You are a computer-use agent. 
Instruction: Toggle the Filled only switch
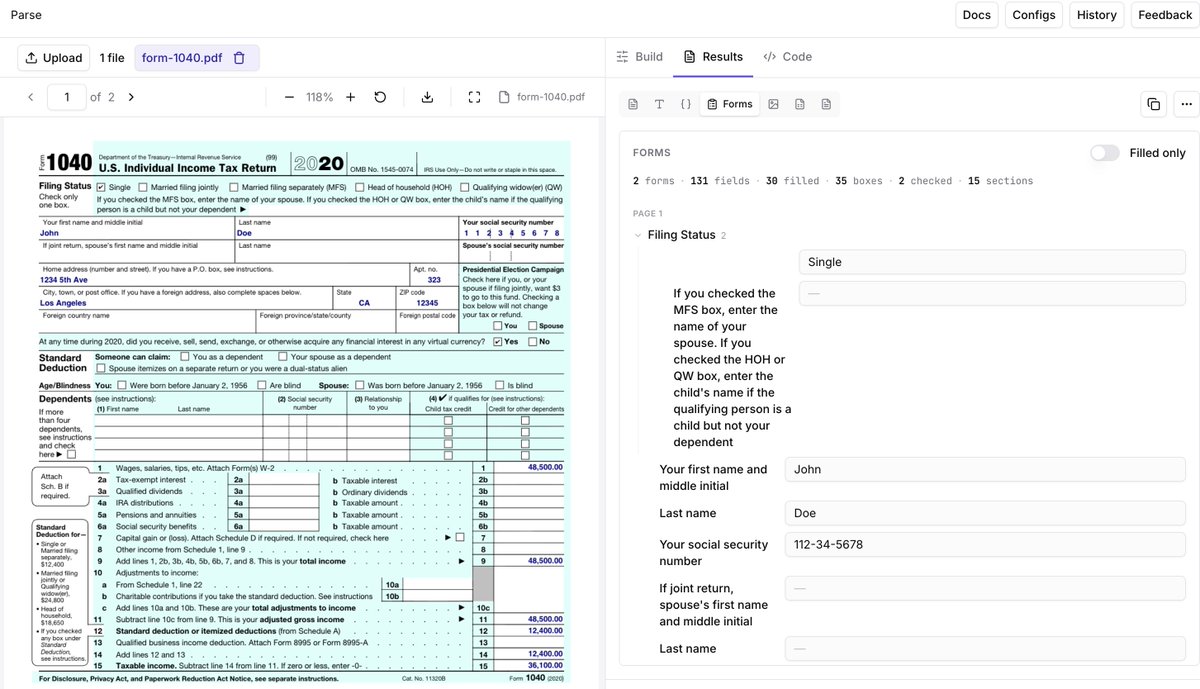1105,153
